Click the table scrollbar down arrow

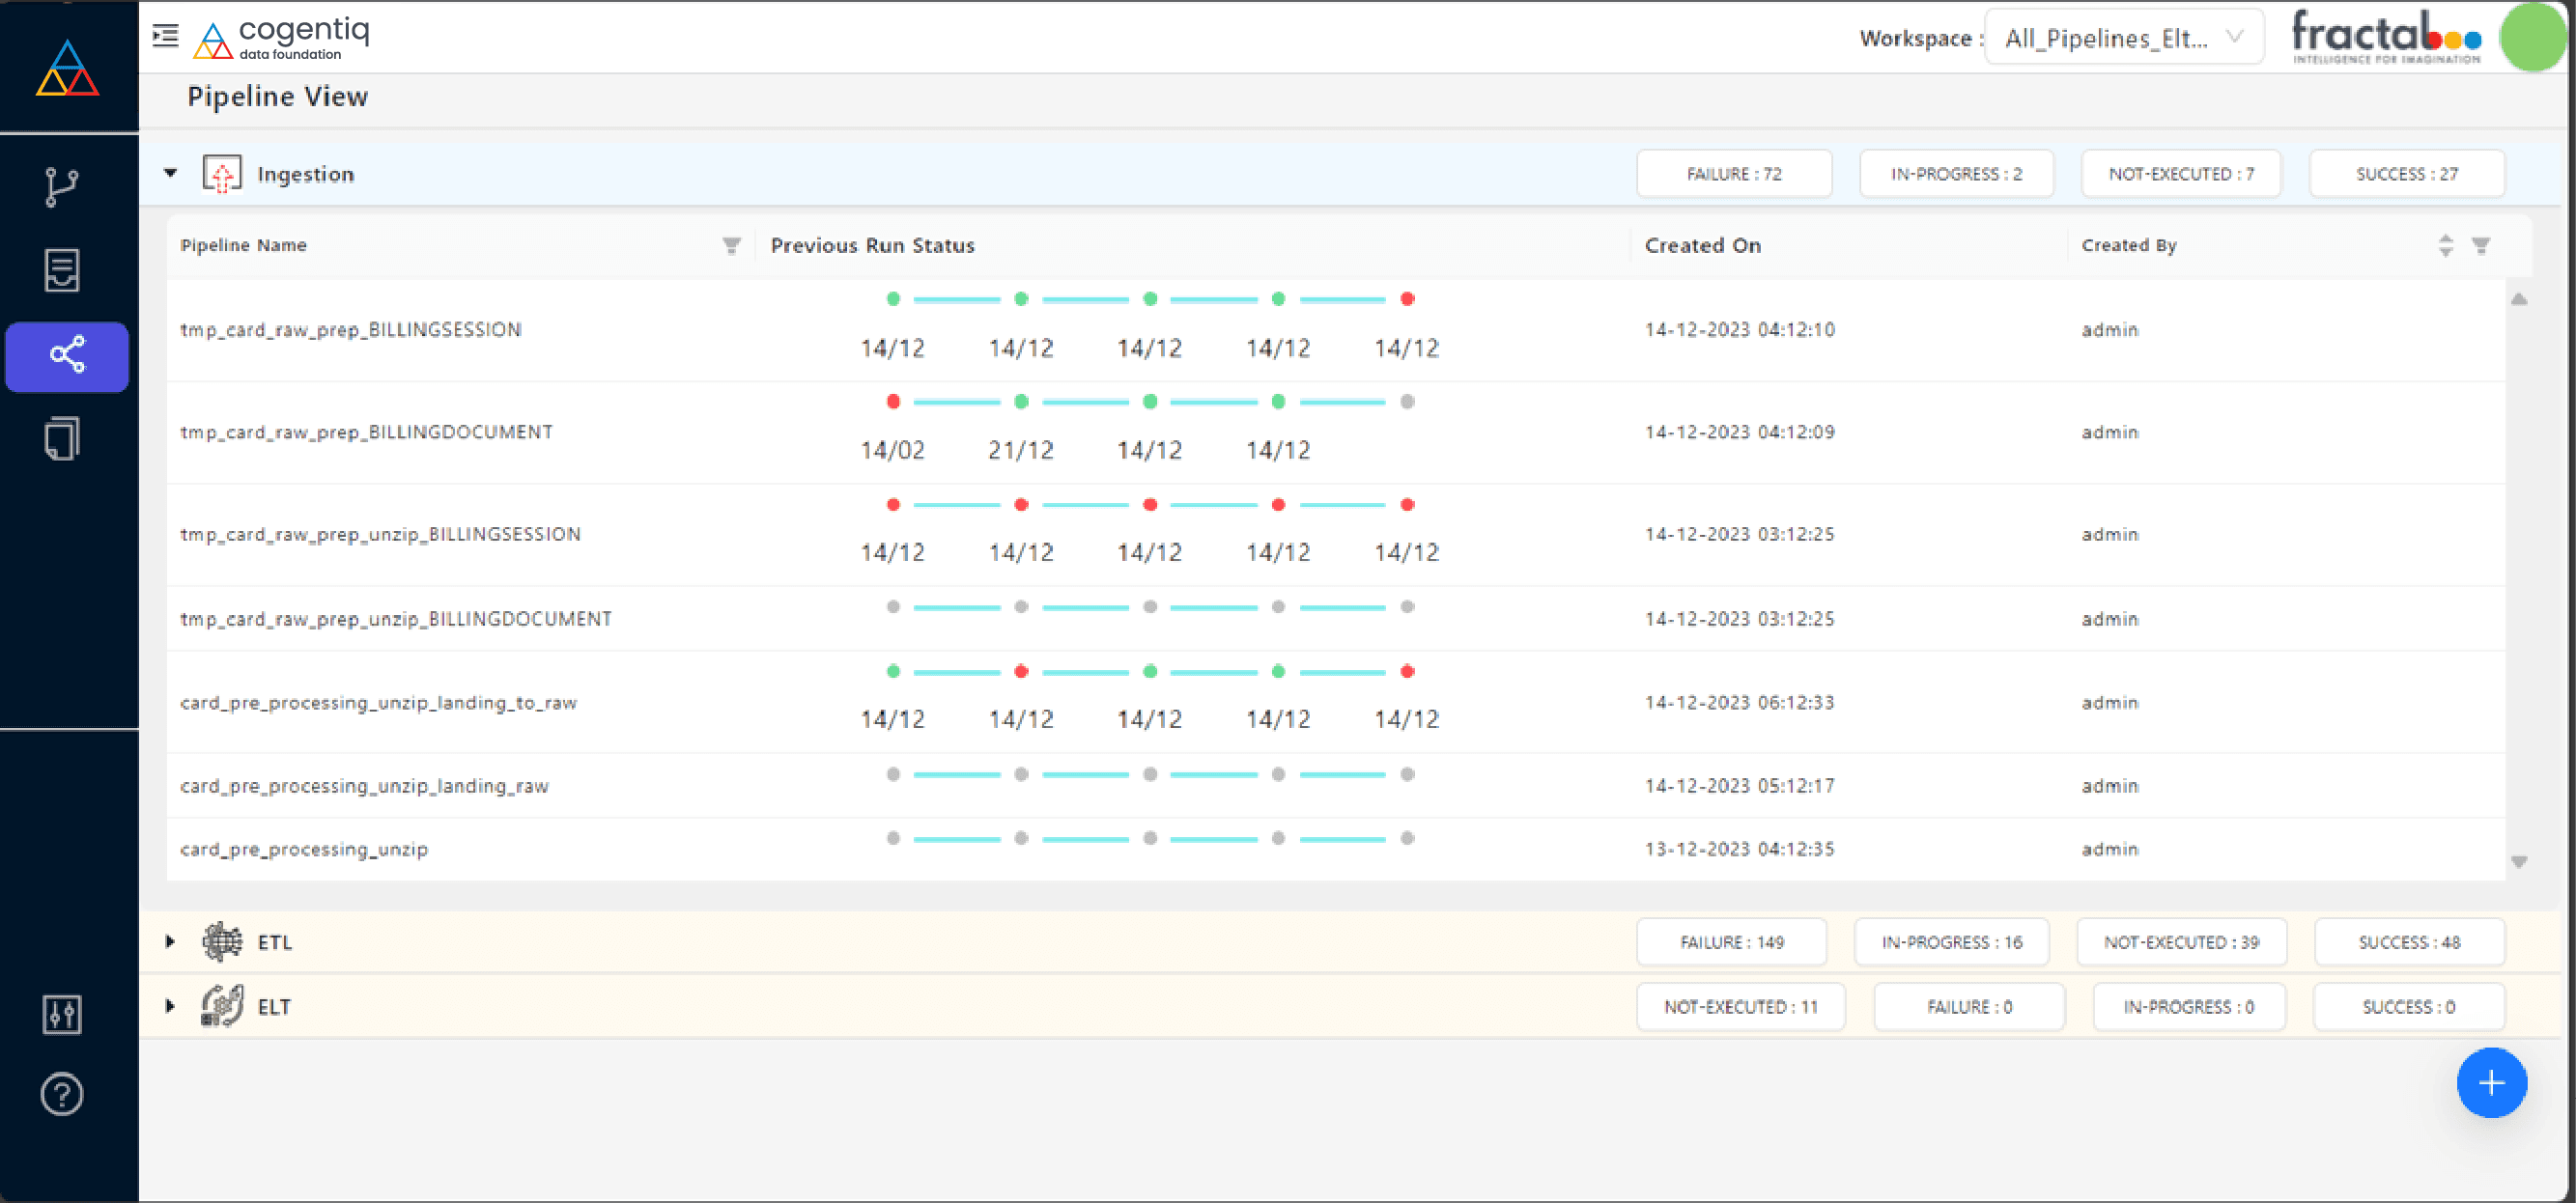pyautogui.click(x=2519, y=862)
